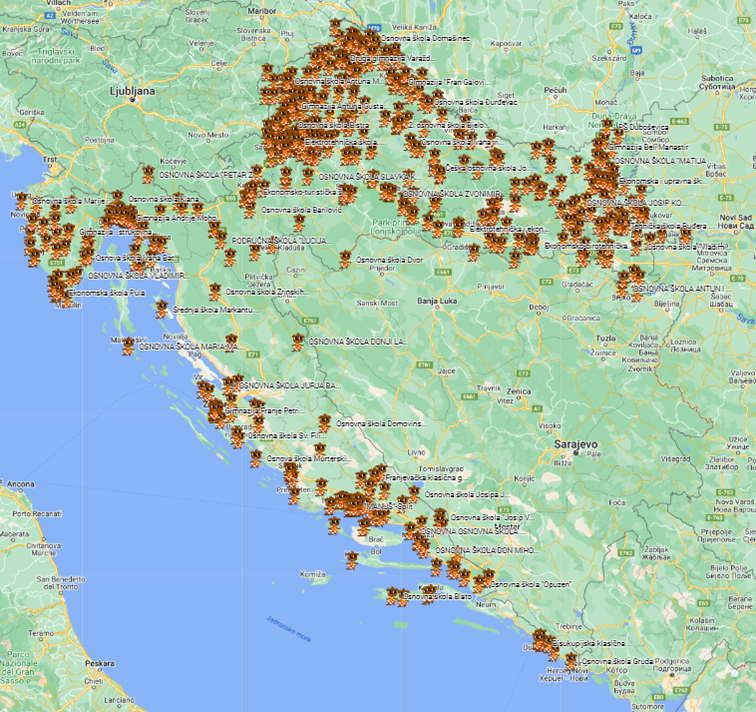This screenshot has height=712, width=756.
Task: Click the Druga gimnazija Varažd label
Action: tap(392, 59)
